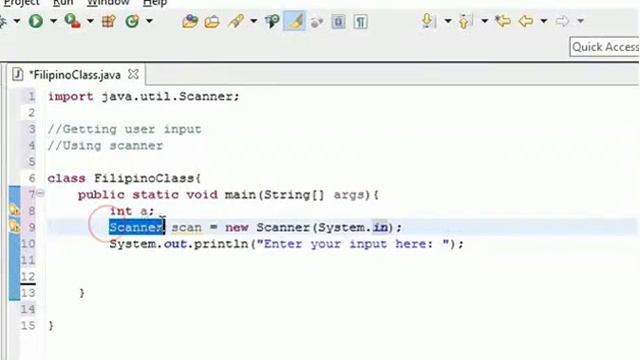This screenshot has height=360, width=640.
Task: Click the Run Last Tool icon with red toolbox
Action: 72,21
